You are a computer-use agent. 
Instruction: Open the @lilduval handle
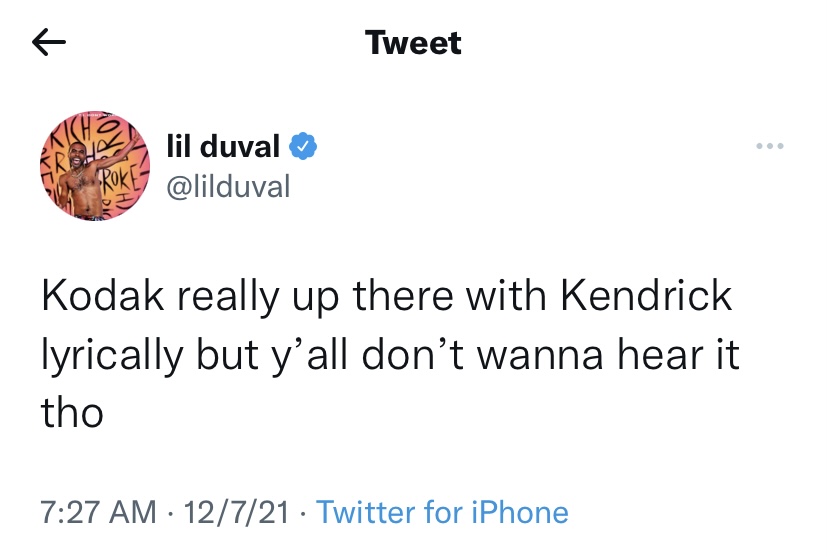point(228,187)
